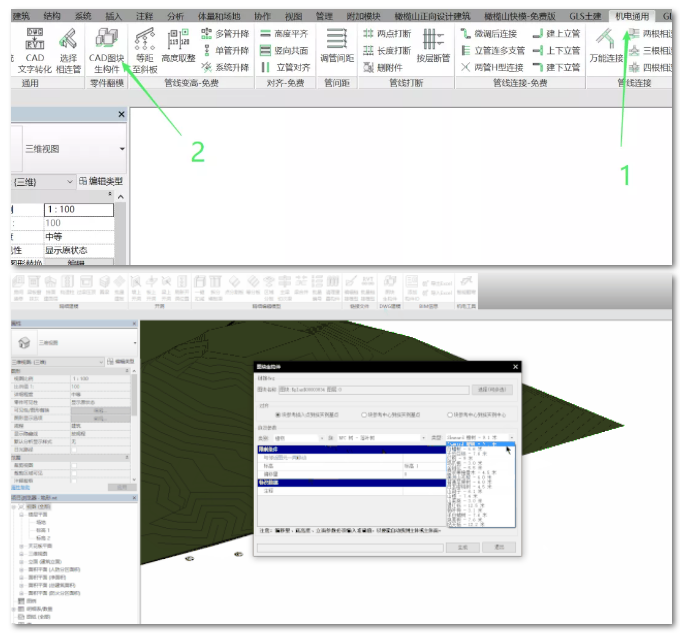
Task: Close the upper properties panel
Action: pos(121,114)
